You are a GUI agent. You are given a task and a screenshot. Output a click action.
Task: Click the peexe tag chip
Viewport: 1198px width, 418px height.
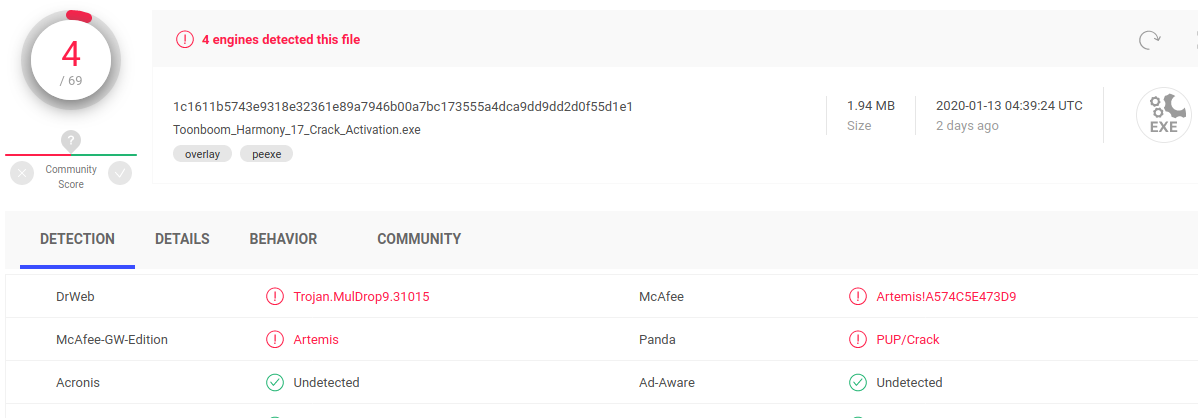tap(266, 154)
